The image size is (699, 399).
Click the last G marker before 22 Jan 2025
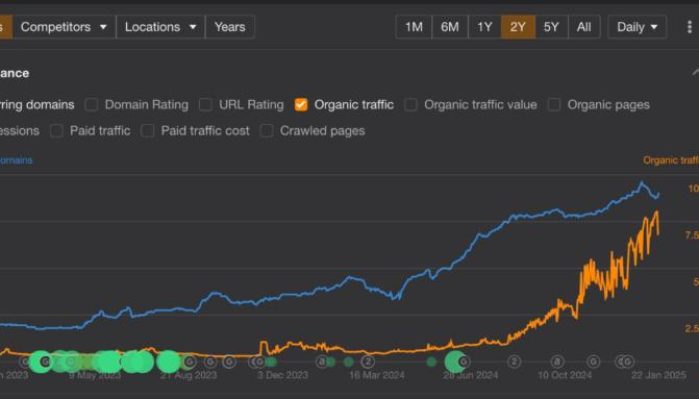tap(628, 362)
